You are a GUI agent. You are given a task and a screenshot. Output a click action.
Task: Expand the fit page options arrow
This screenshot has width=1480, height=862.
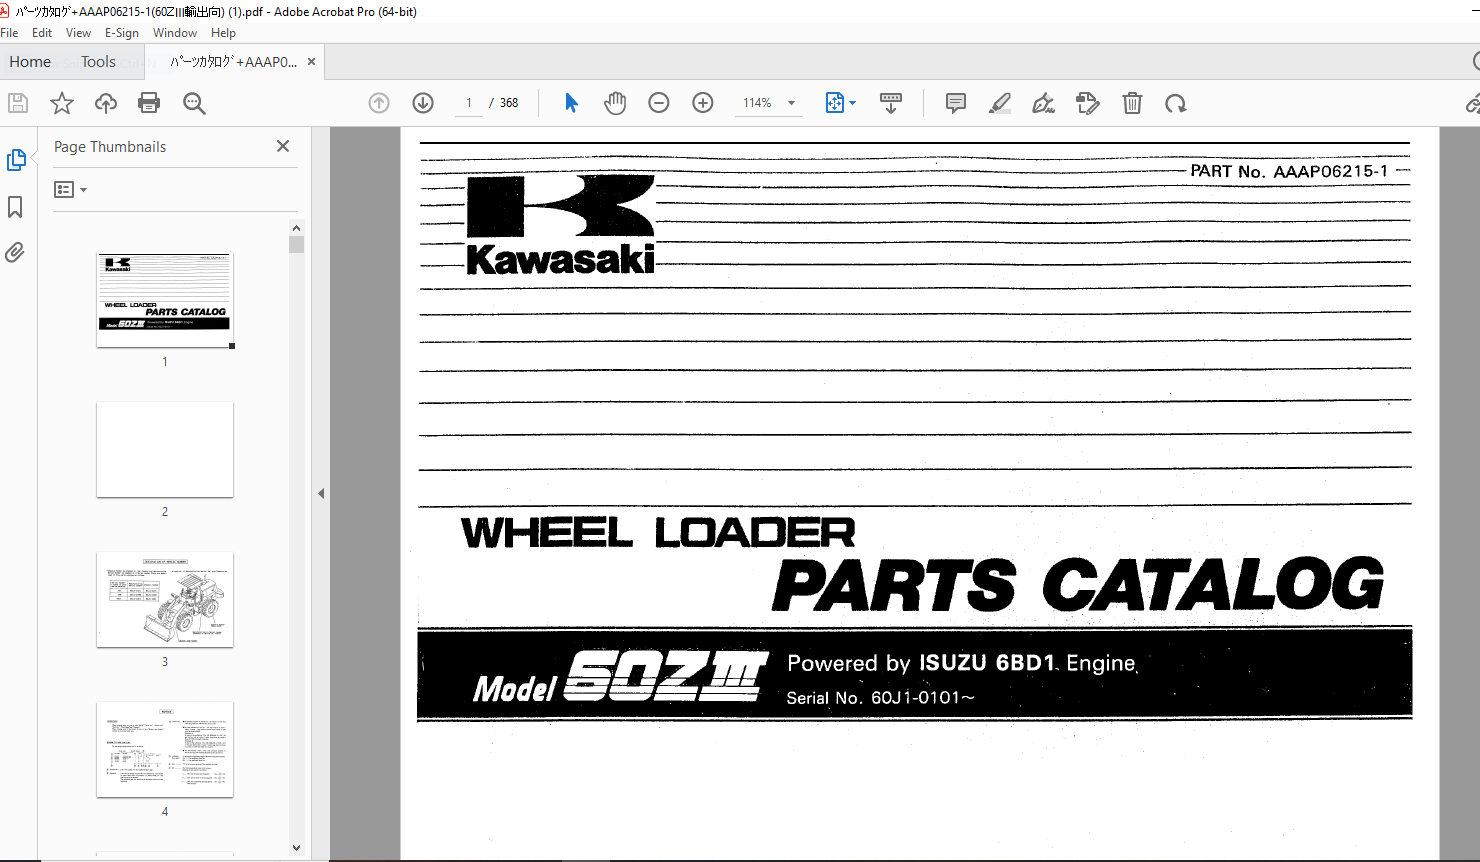(x=852, y=103)
